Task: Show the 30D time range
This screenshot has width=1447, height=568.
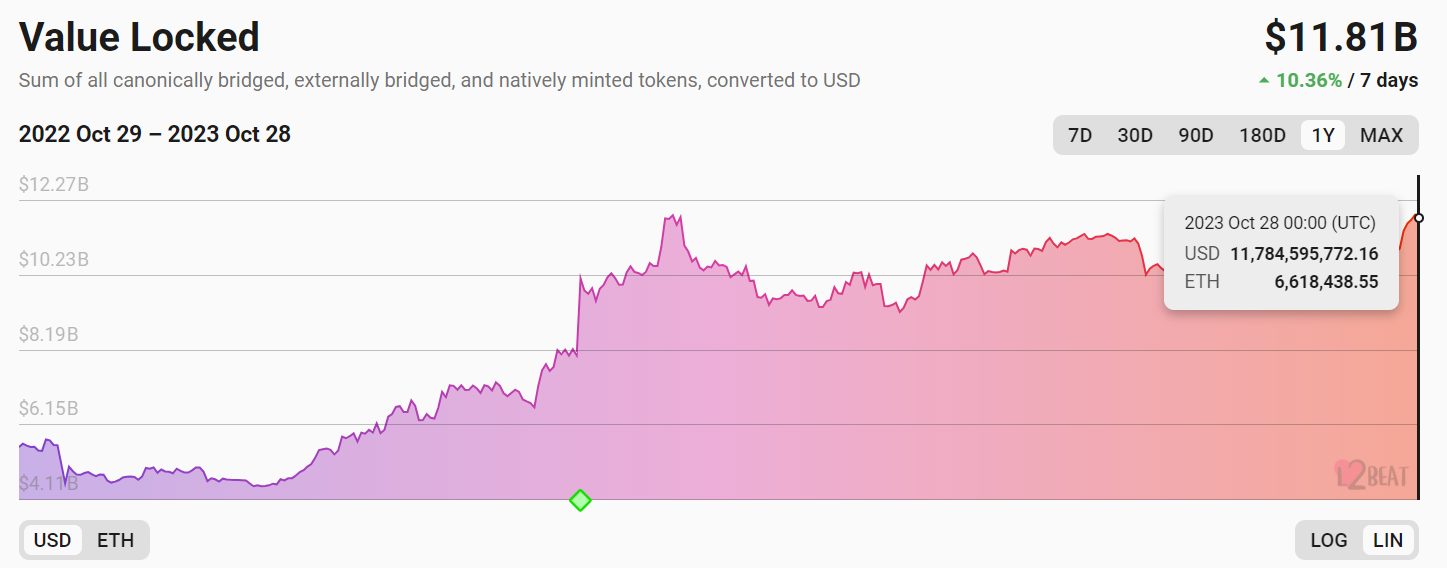Action: point(1134,135)
